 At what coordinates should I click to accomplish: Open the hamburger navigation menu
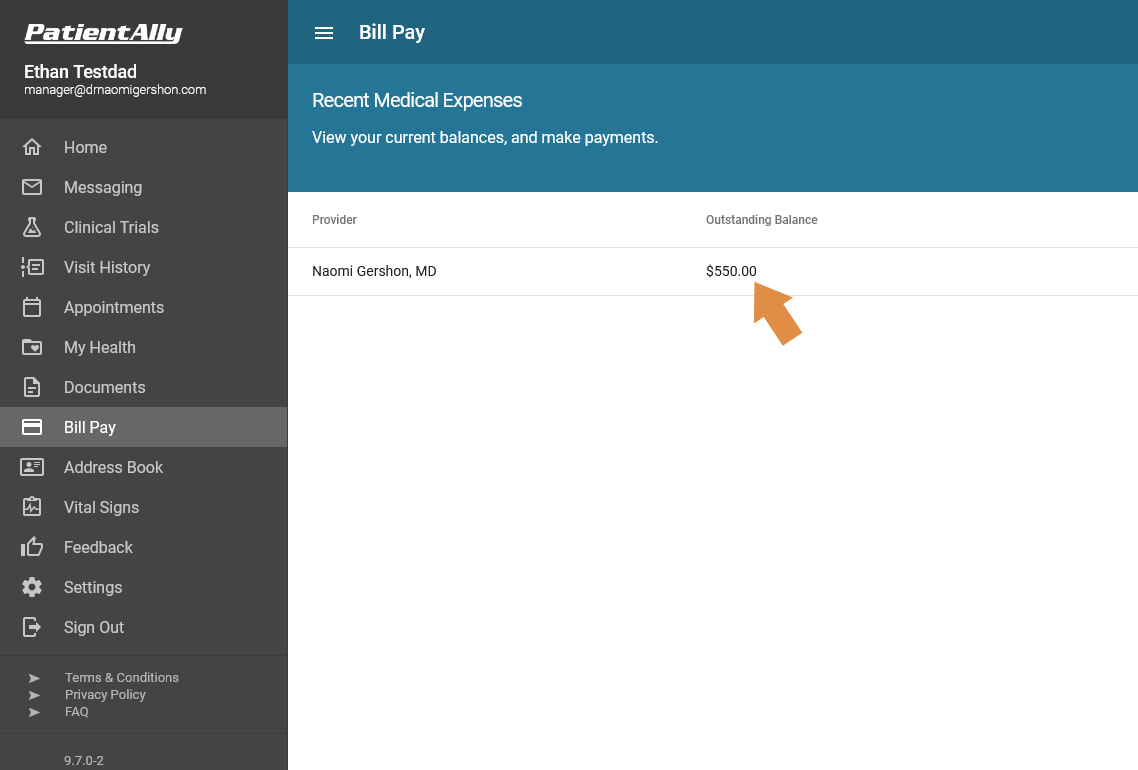323,32
